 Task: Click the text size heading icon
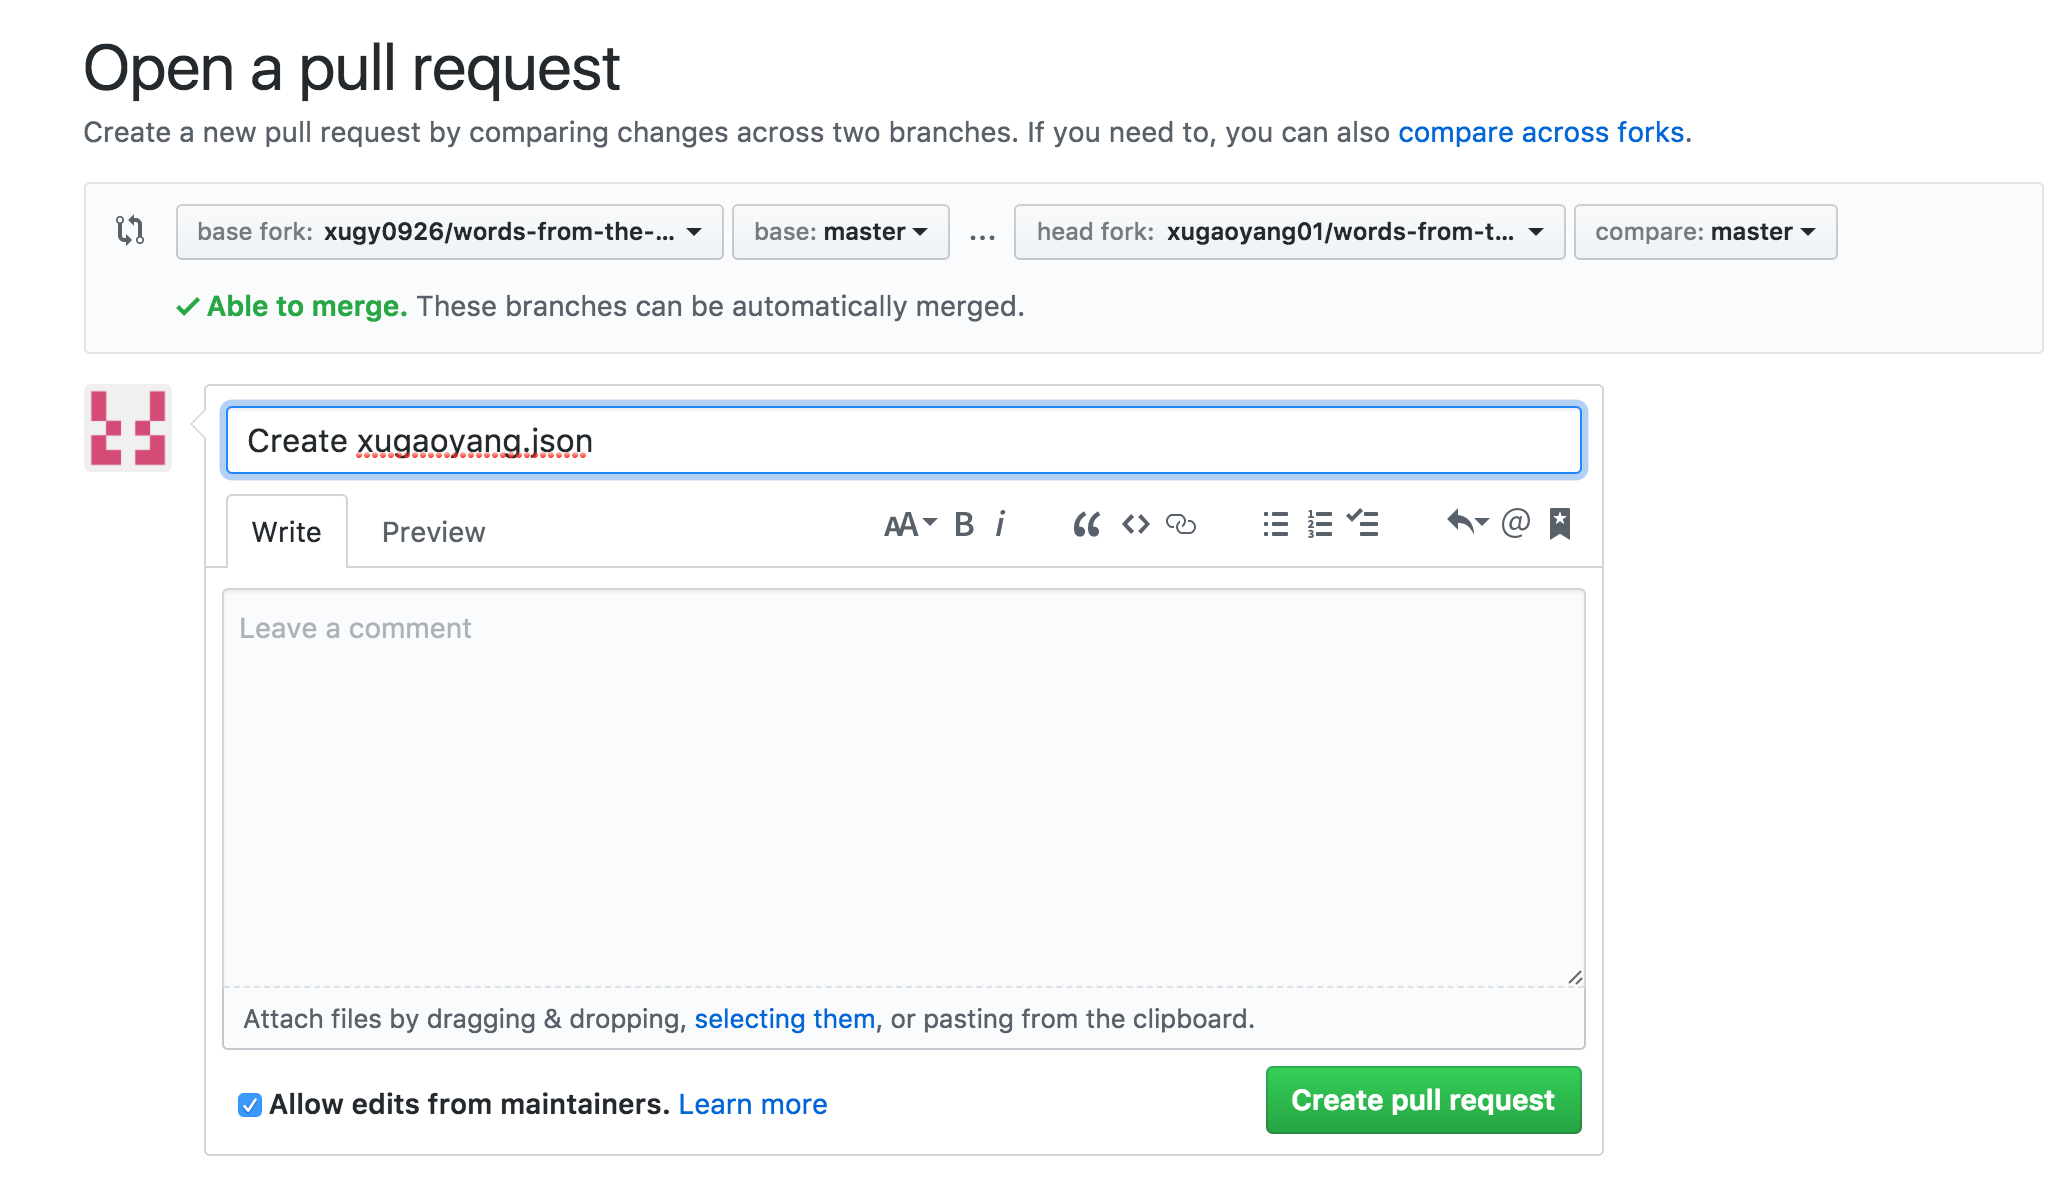point(909,525)
